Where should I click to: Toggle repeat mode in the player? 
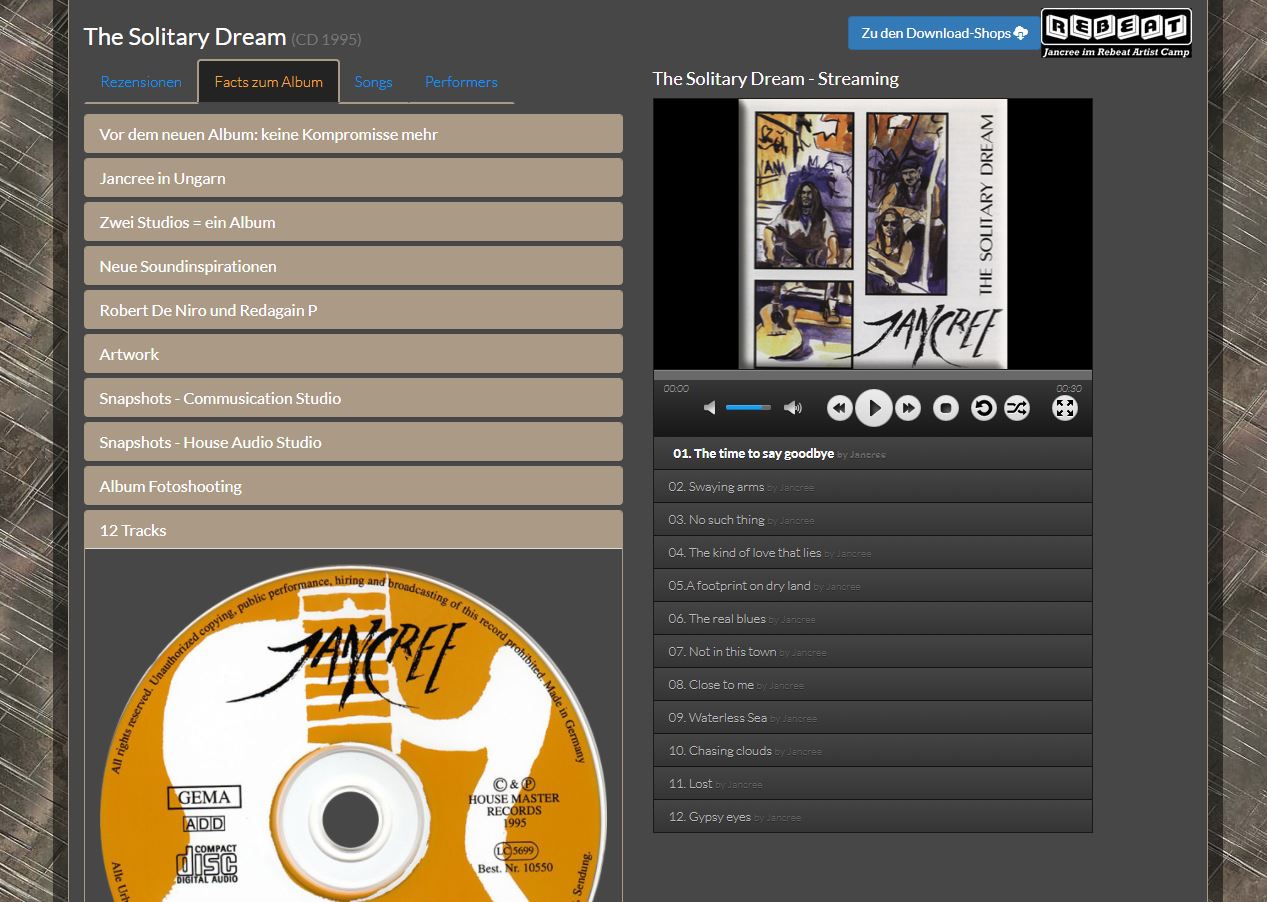point(983,408)
